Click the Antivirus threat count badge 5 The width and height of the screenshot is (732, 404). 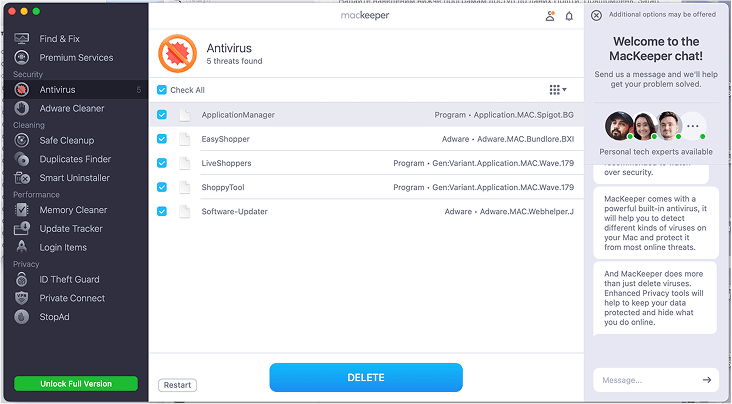pos(139,90)
